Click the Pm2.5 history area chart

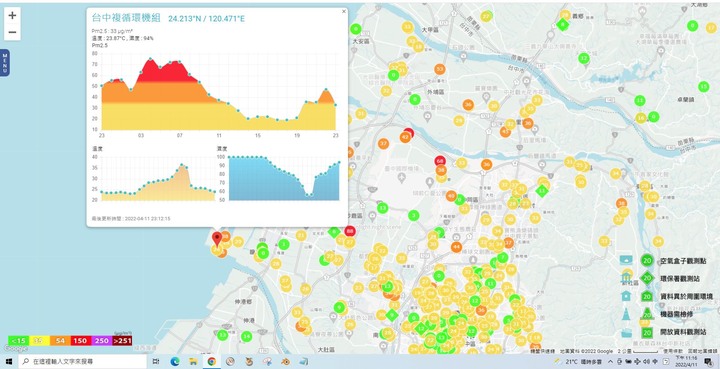(219, 91)
